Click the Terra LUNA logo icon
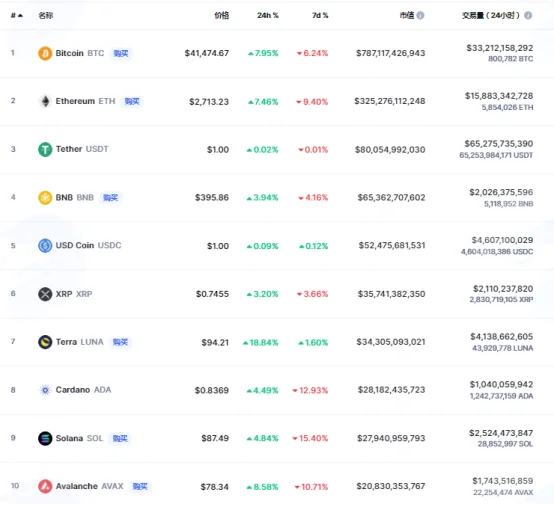This screenshot has height=505, width=554. click(45, 342)
